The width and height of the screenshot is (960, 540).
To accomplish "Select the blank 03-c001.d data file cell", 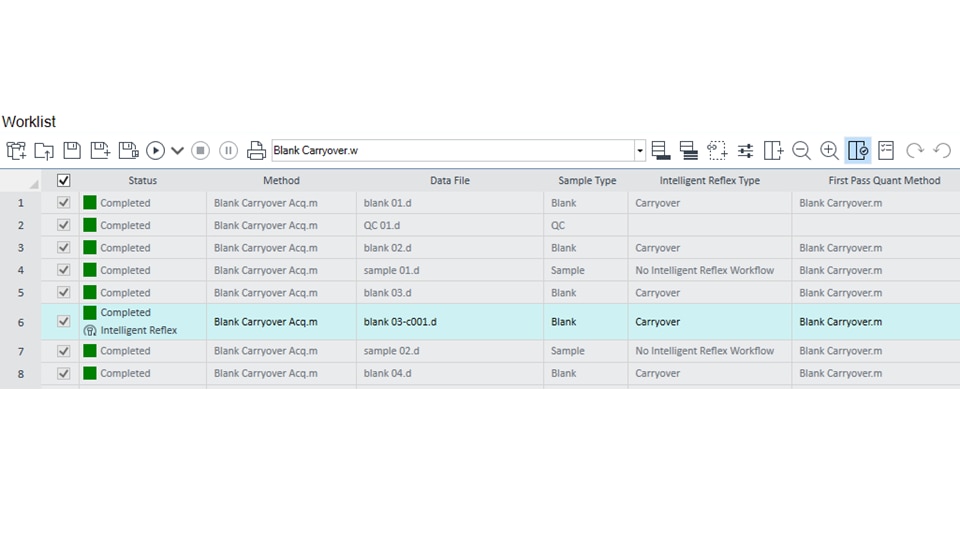I will 450,322.
